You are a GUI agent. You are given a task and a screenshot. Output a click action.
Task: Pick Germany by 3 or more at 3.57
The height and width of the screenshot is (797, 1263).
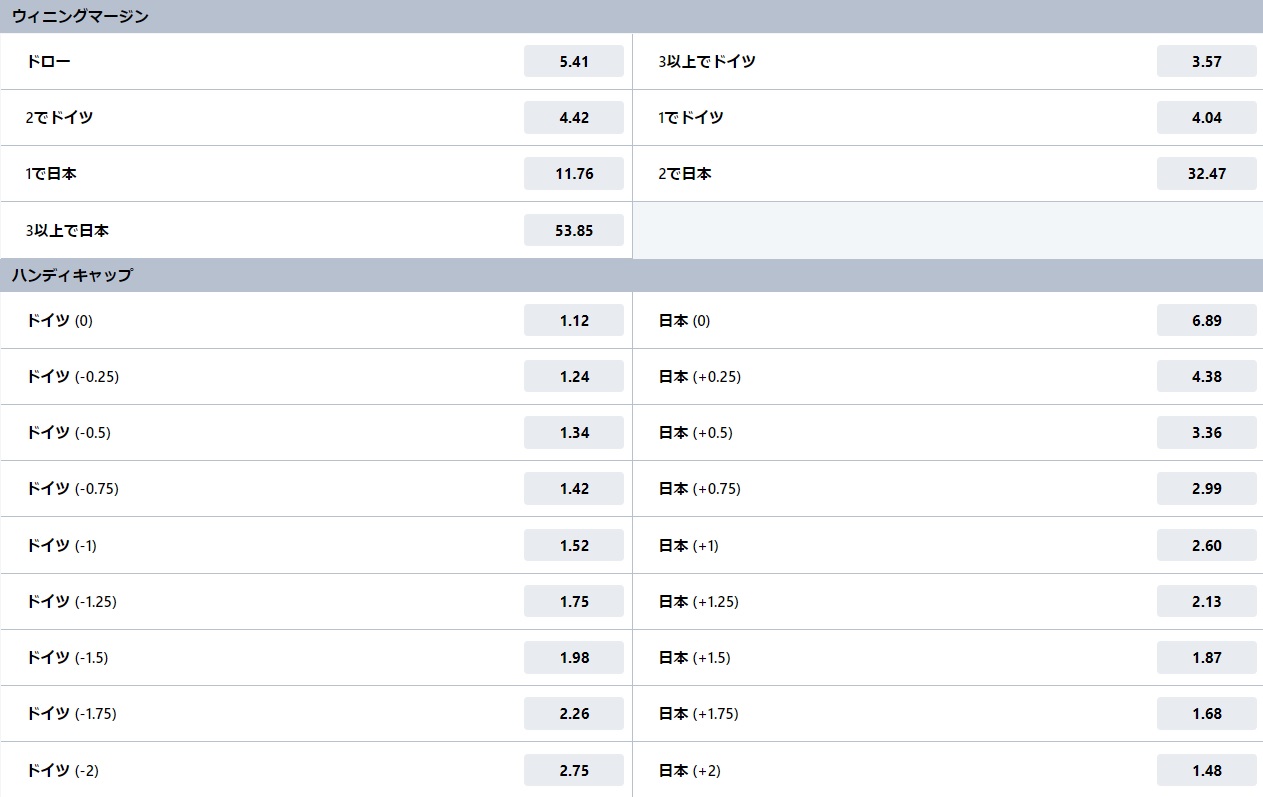coord(1207,61)
